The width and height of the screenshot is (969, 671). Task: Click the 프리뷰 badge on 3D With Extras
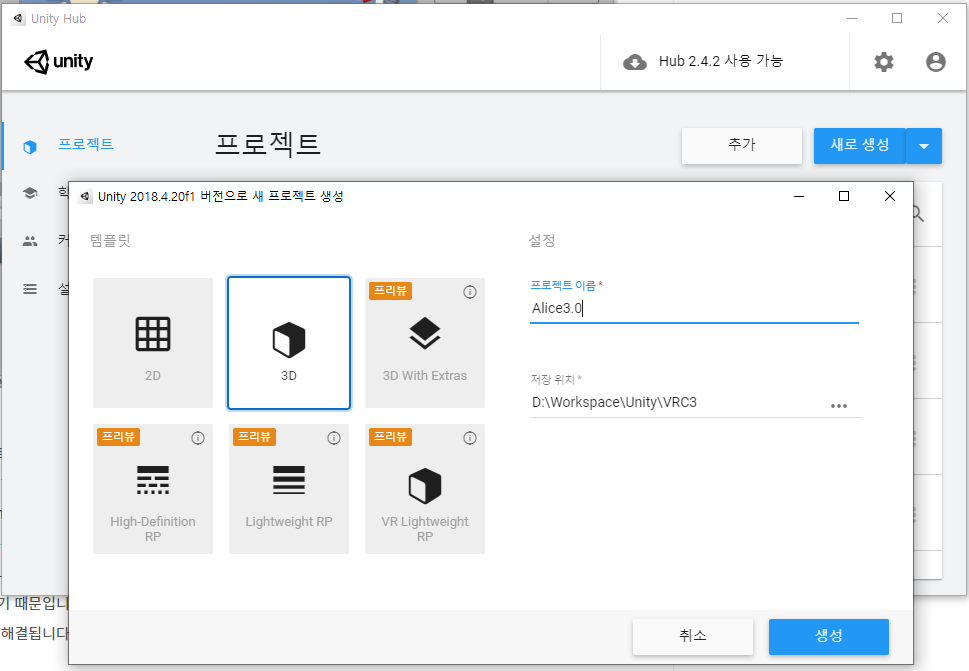[391, 291]
